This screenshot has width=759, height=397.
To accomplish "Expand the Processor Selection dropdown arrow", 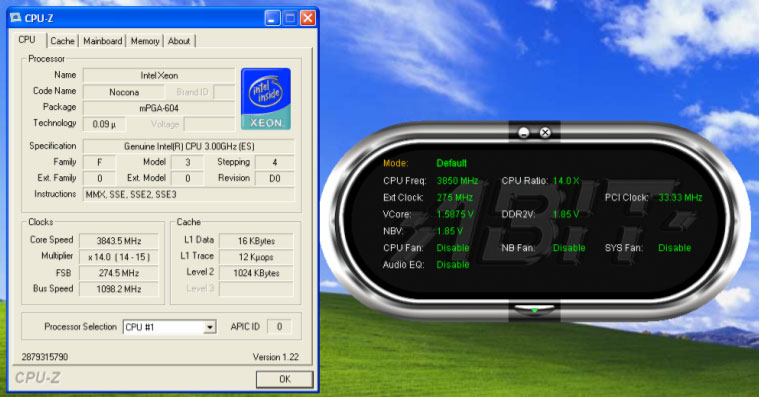I will (x=209, y=327).
